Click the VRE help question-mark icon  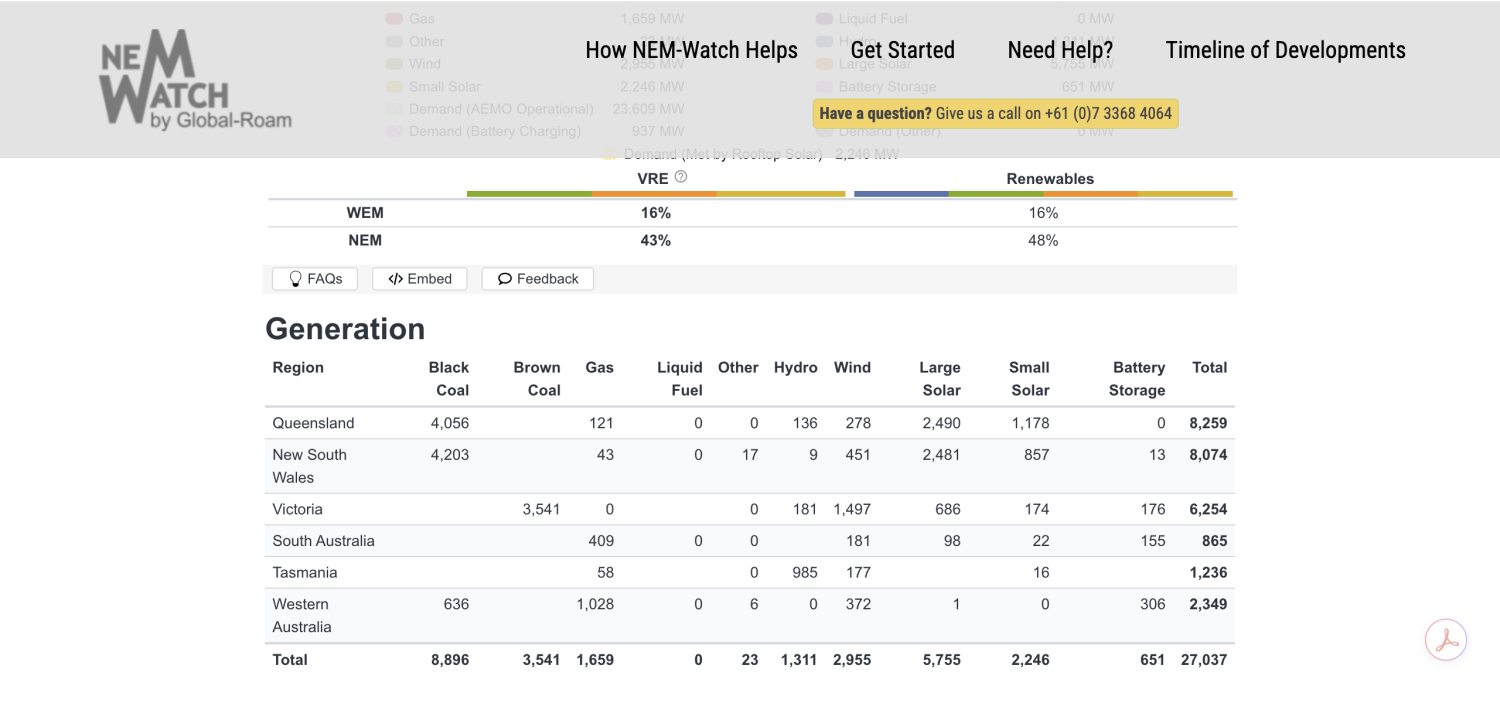click(681, 177)
